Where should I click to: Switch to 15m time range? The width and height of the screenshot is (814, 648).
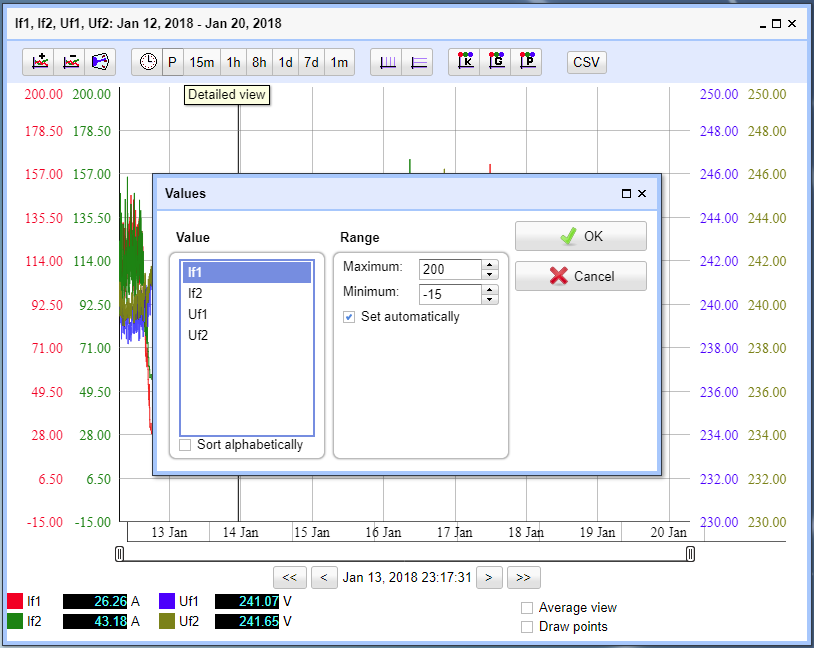(202, 62)
